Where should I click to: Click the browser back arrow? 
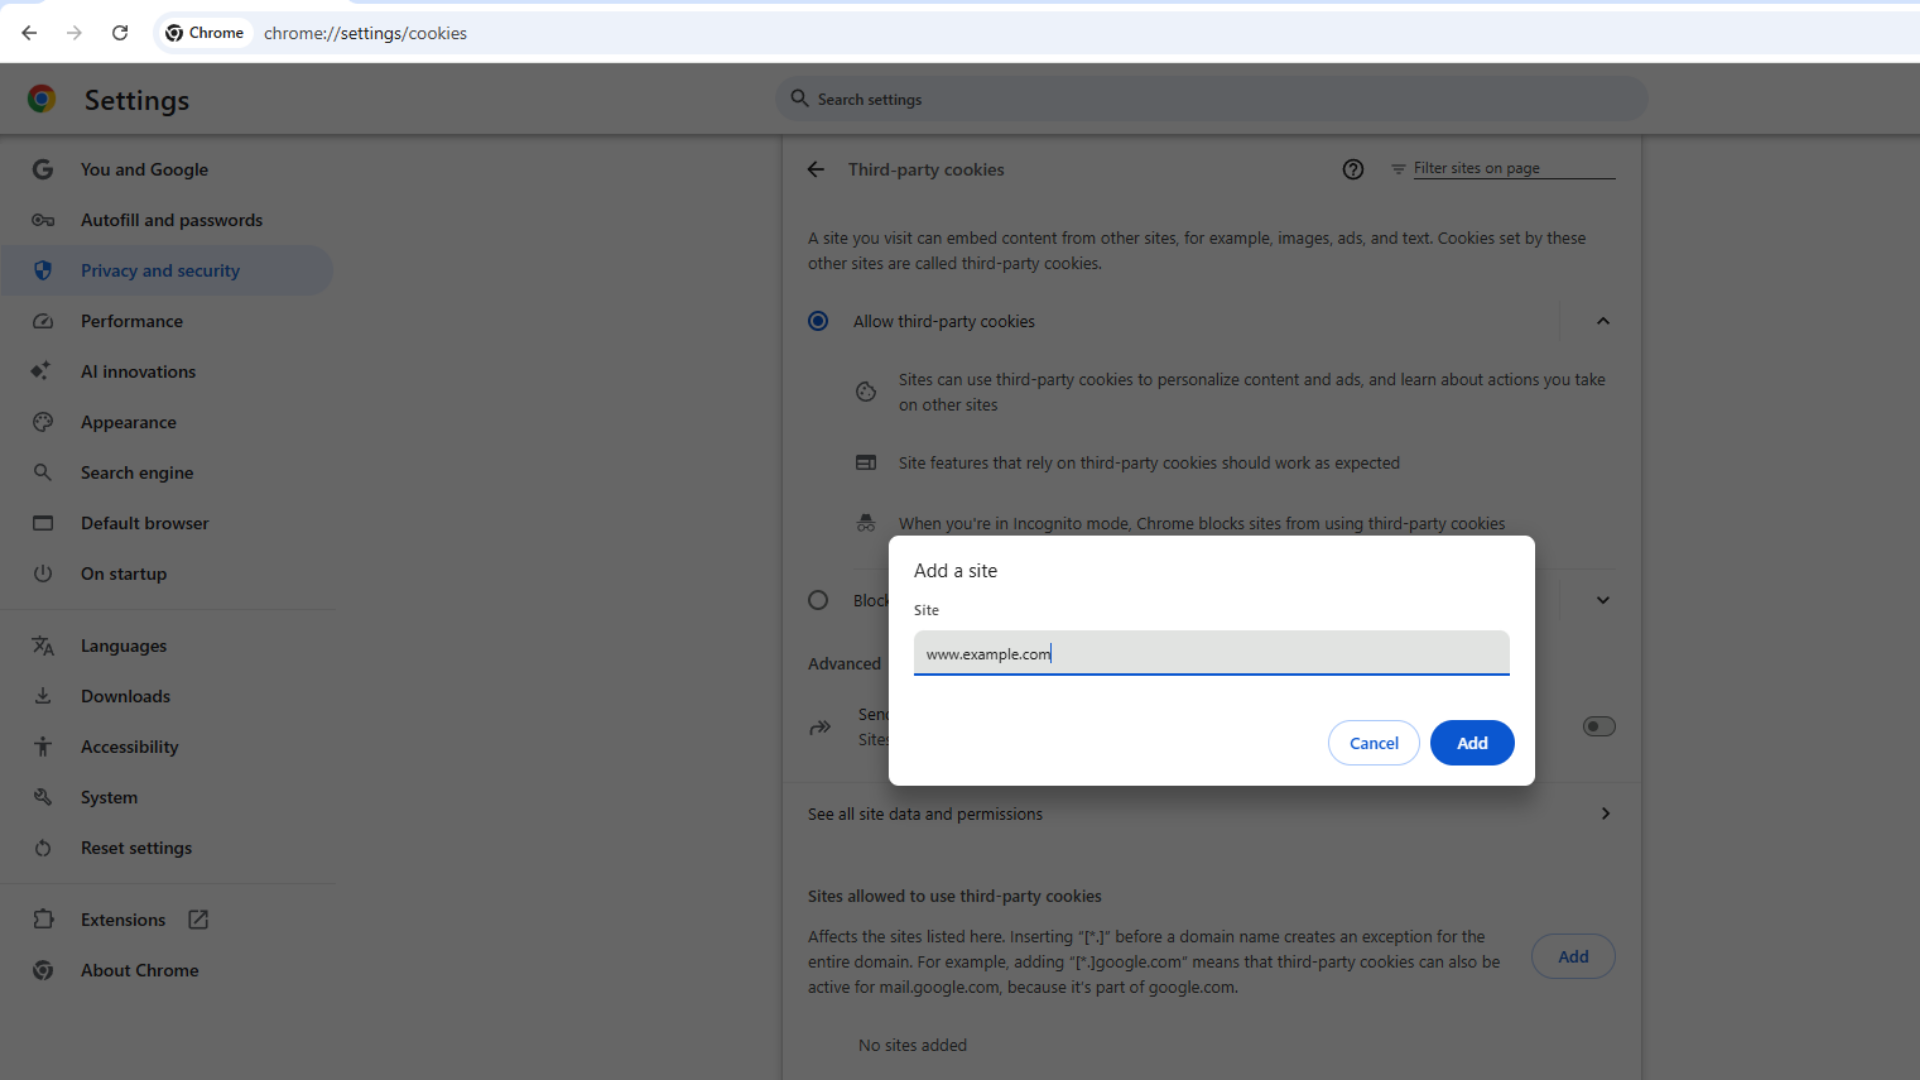pyautogui.click(x=29, y=33)
